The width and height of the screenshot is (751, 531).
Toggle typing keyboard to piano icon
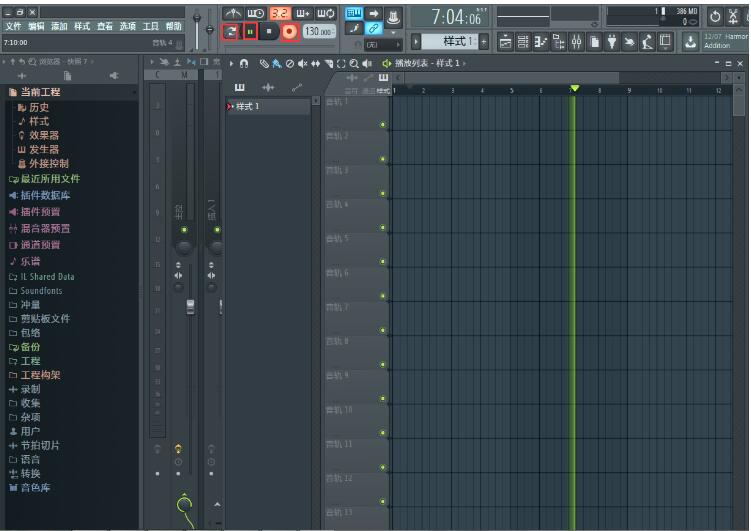coord(354,13)
